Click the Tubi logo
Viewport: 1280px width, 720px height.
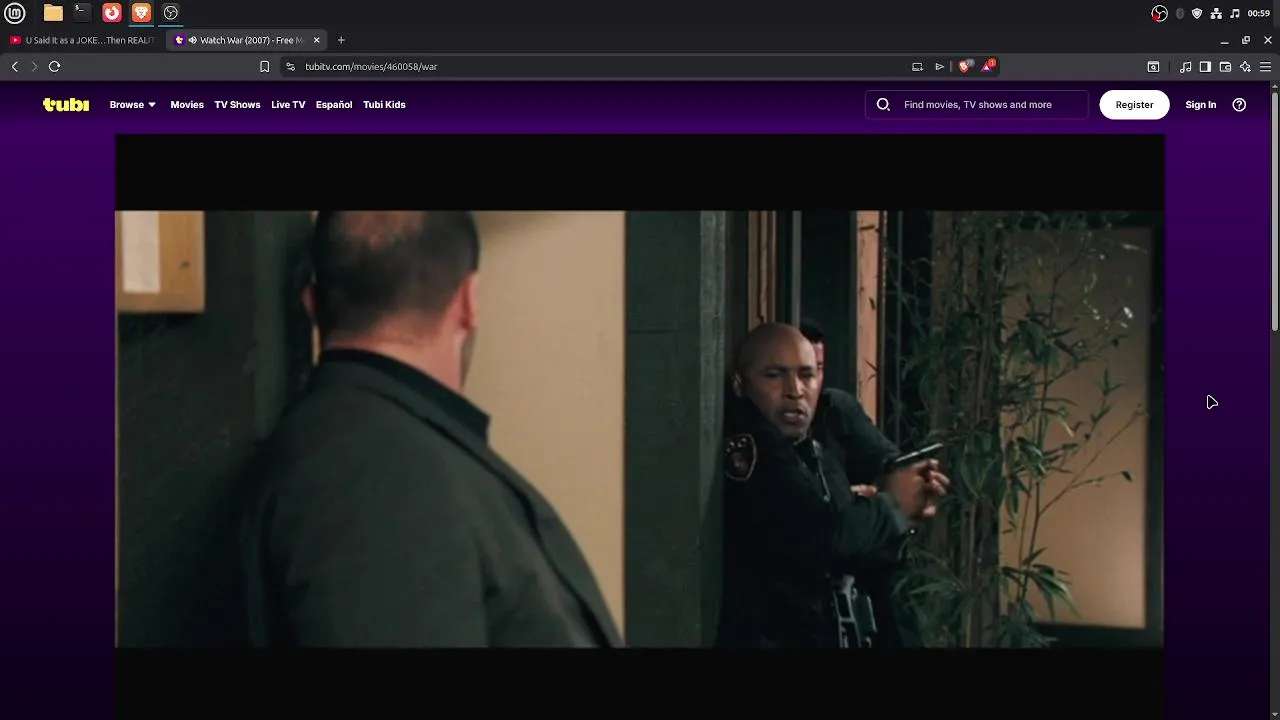pyautogui.click(x=66, y=104)
